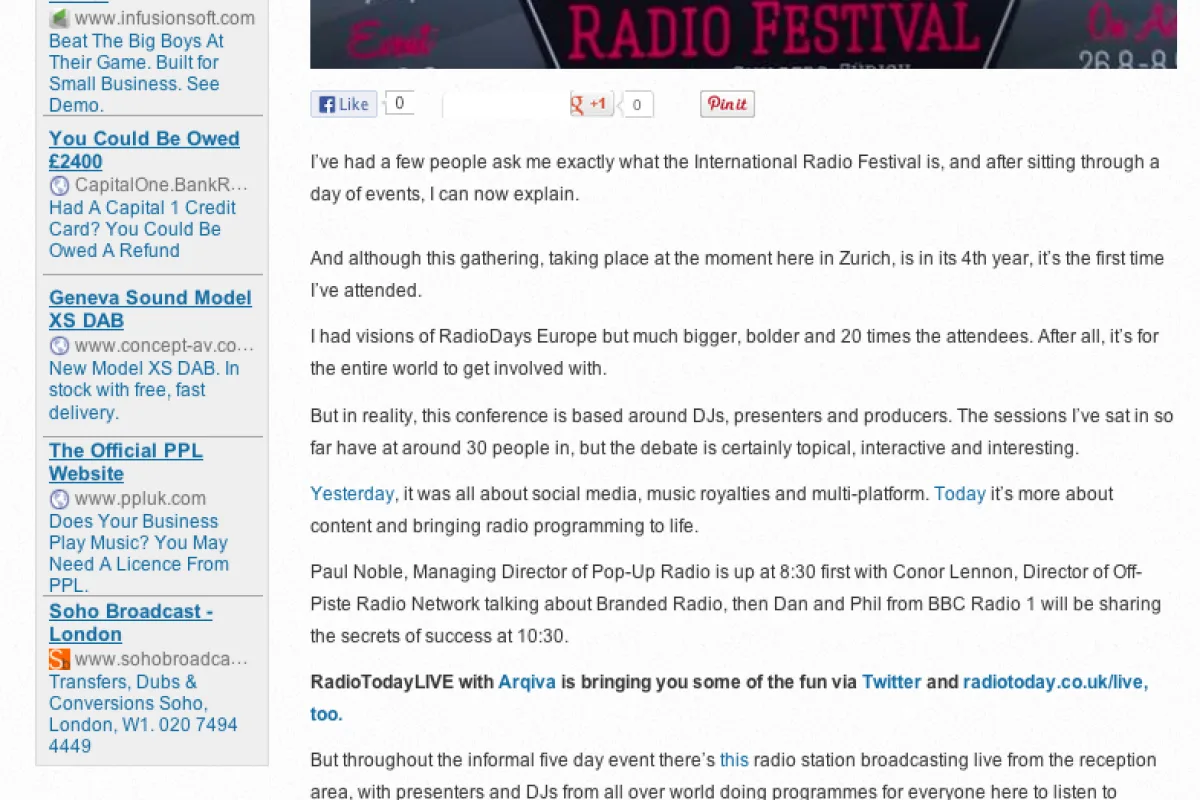Click the www.ppluk.com URL text
The width and height of the screenshot is (1200, 800).
(x=140, y=498)
